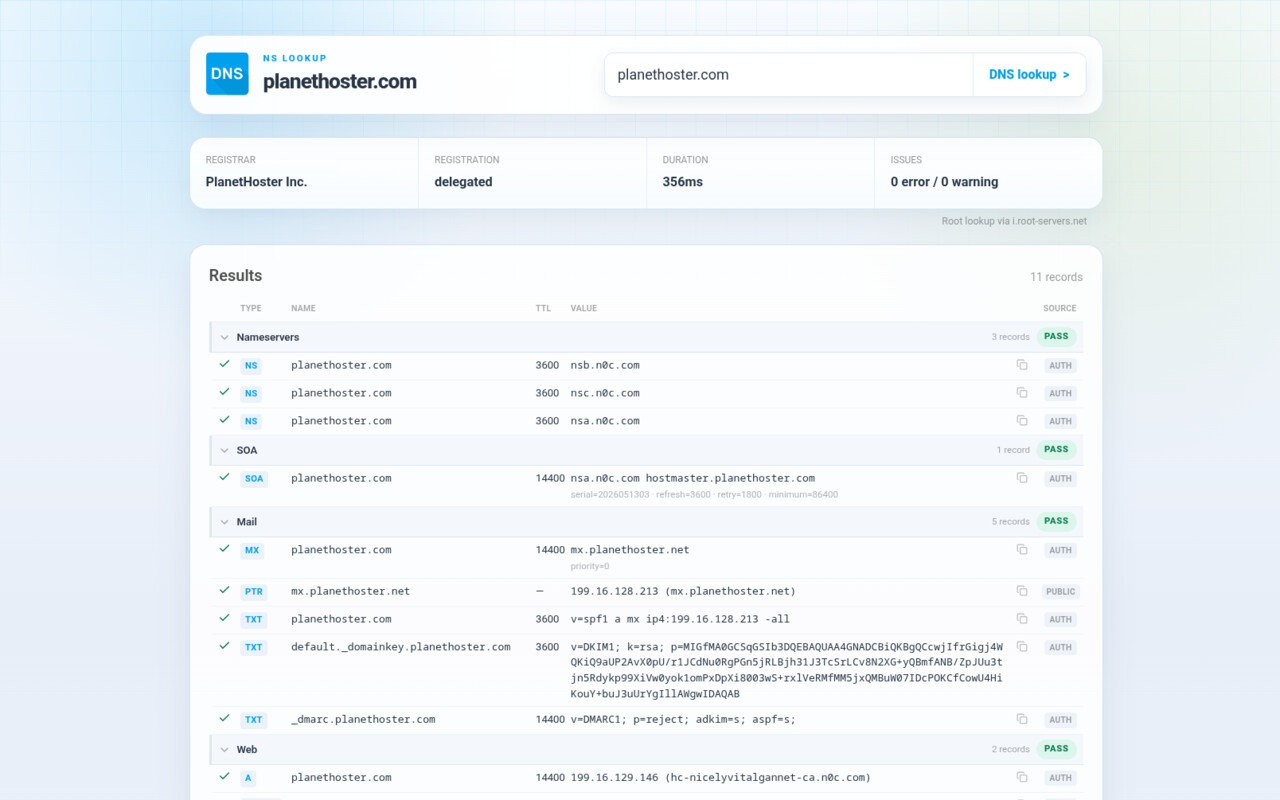The image size is (1280, 800).
Task: Click the name default._domainkey.planethoster.com
Action: point(401,647)
